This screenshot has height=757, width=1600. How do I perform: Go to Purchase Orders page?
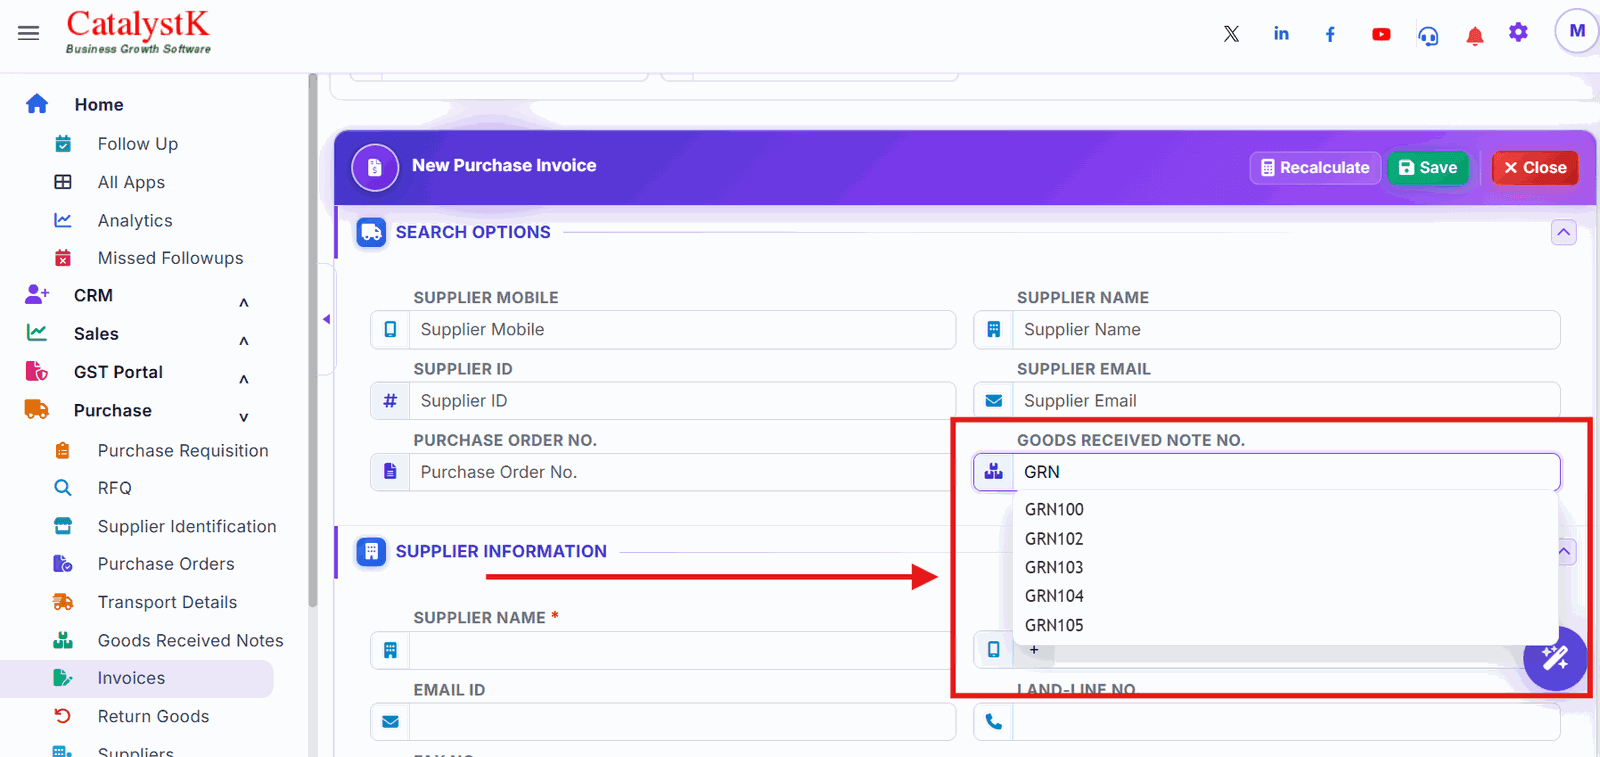166,564
